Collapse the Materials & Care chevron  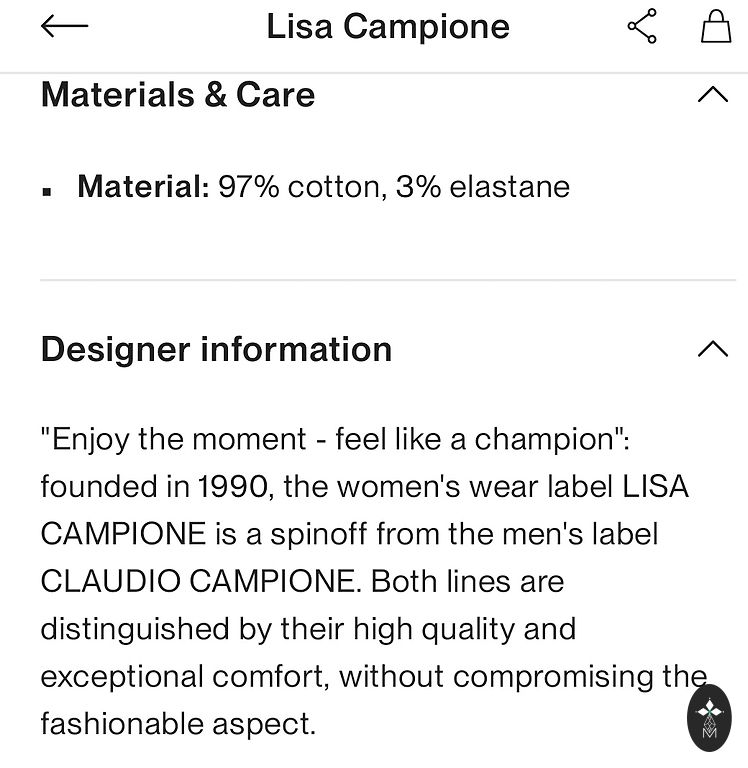pyautogui.click(x=712, y=95)
